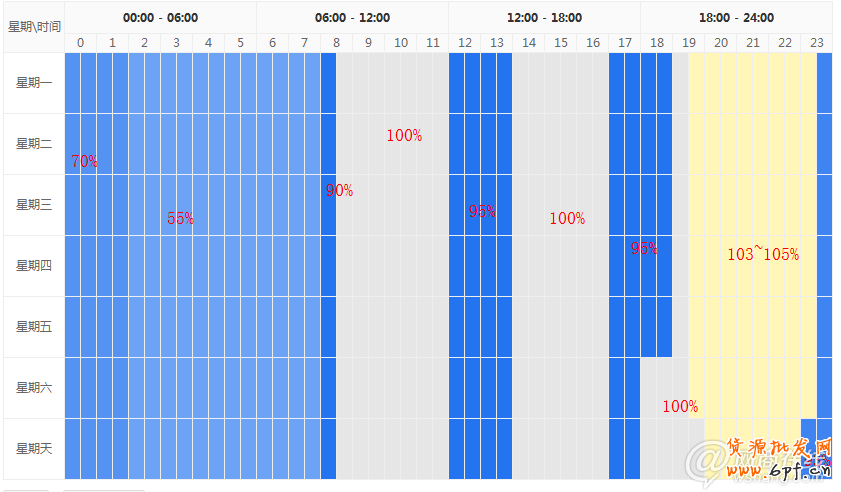
Task: Click the 星期六 row label
Action: tap(34, 387)
